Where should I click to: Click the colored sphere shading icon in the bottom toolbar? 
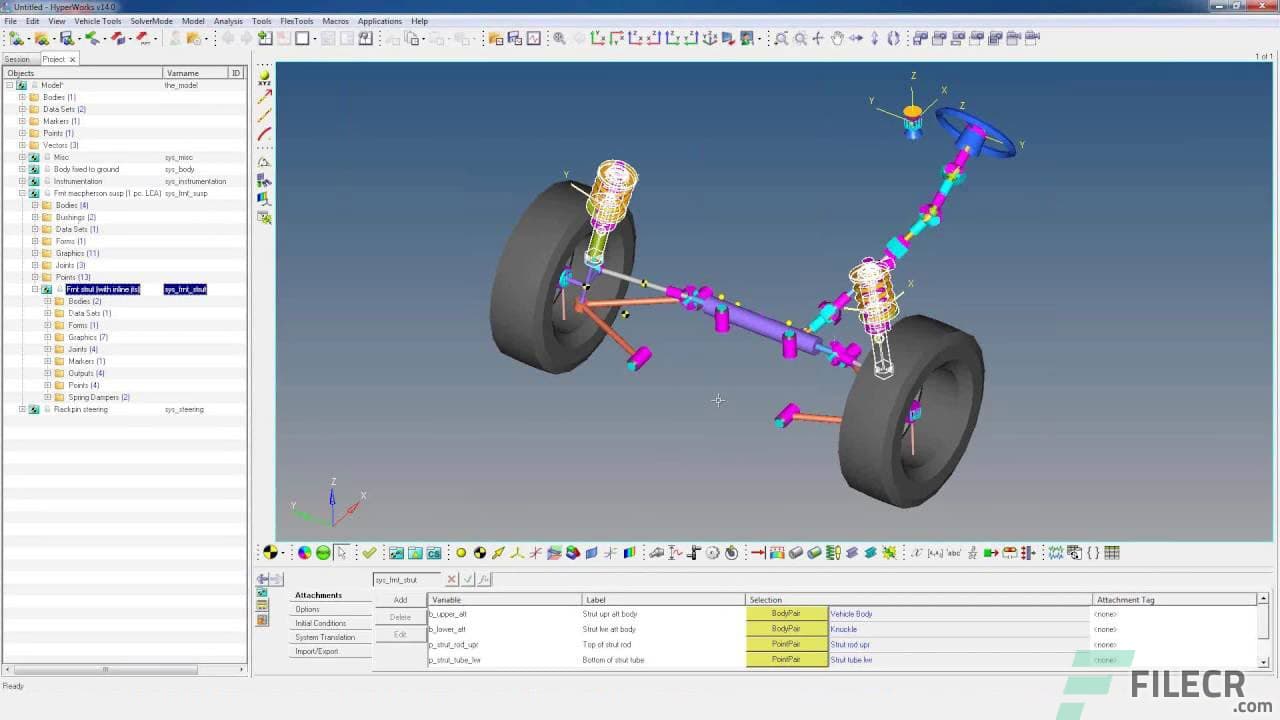point(303,551)
